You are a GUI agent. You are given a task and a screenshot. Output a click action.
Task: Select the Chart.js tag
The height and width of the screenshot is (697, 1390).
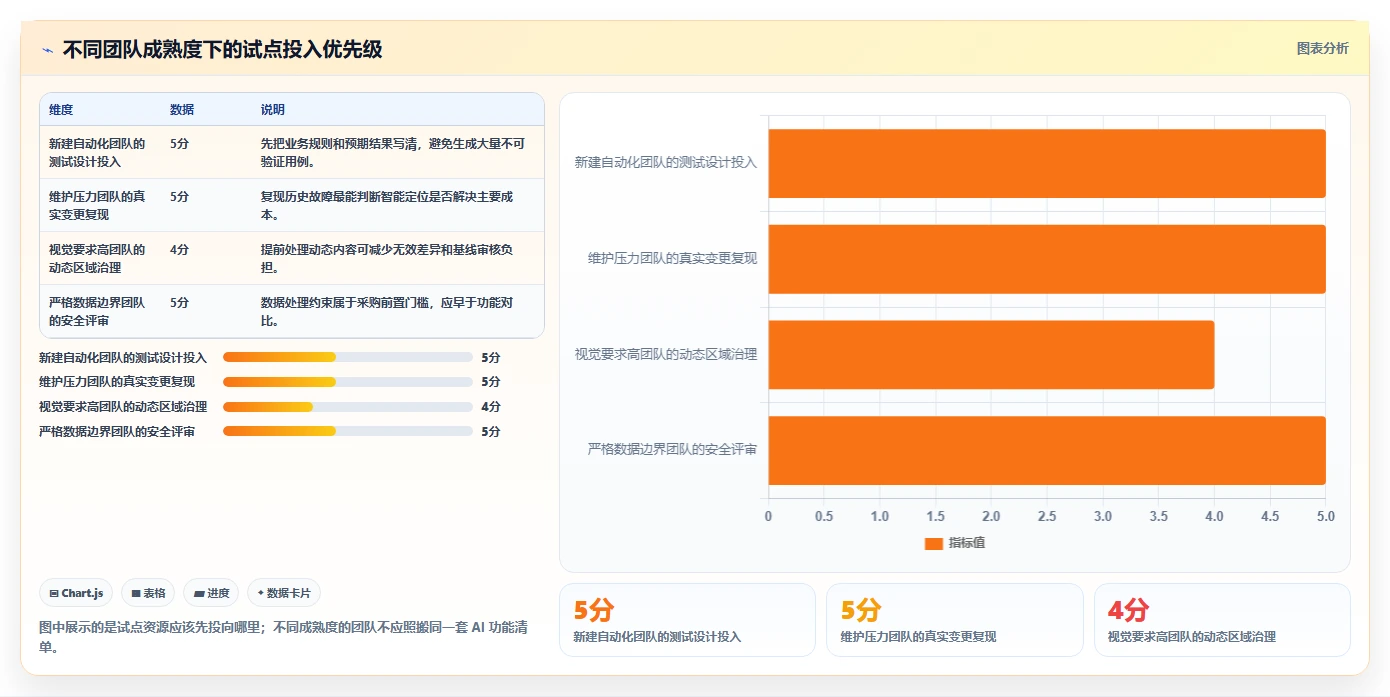pyautogui.click(x=77, y=593)
